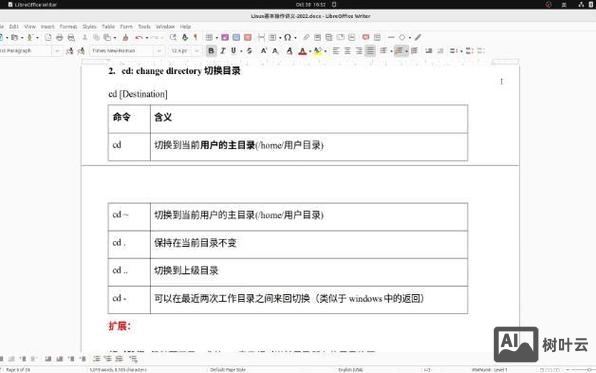The image size is (596, 373).
Task: Click the Insert Table grid icon
Action: (209, 37)
